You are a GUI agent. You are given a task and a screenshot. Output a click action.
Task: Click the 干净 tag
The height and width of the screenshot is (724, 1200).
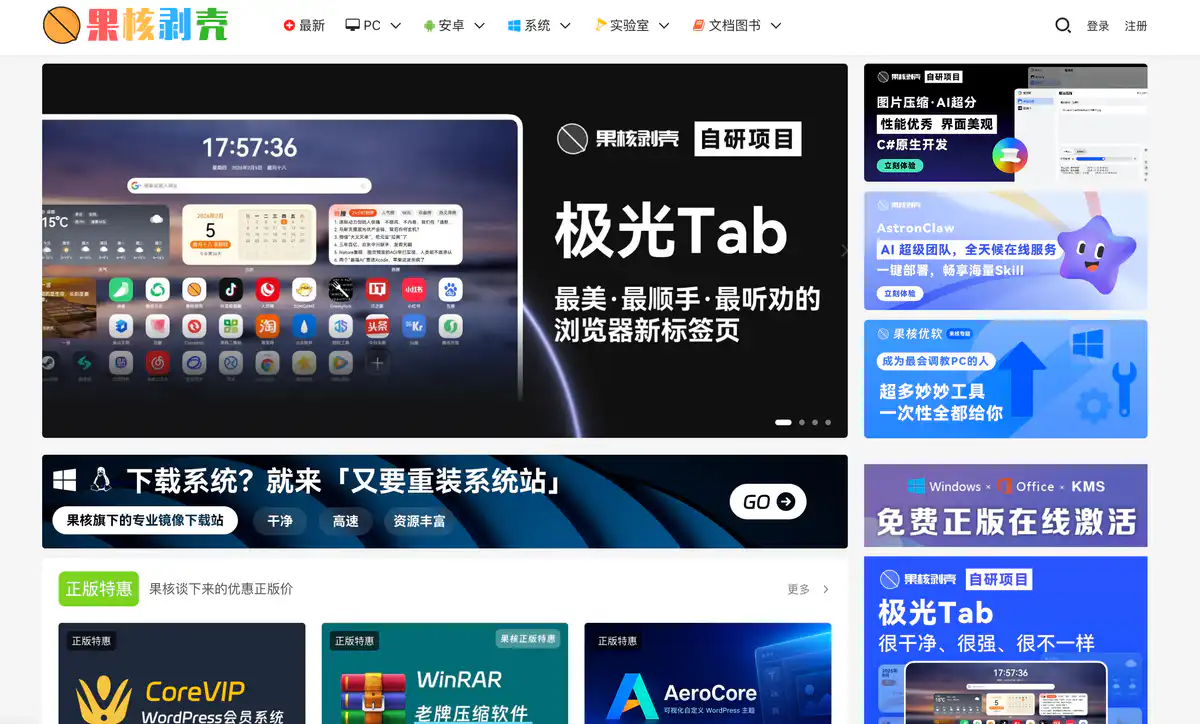pos(280,521)
